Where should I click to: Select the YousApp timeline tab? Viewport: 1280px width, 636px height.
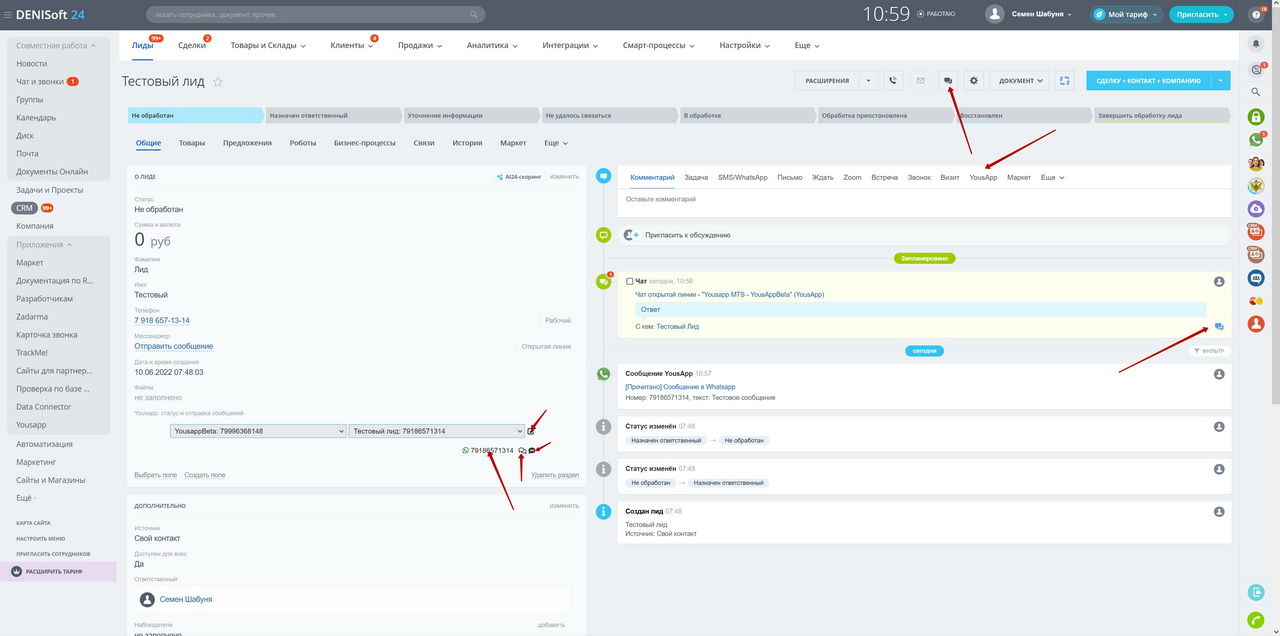983,177
